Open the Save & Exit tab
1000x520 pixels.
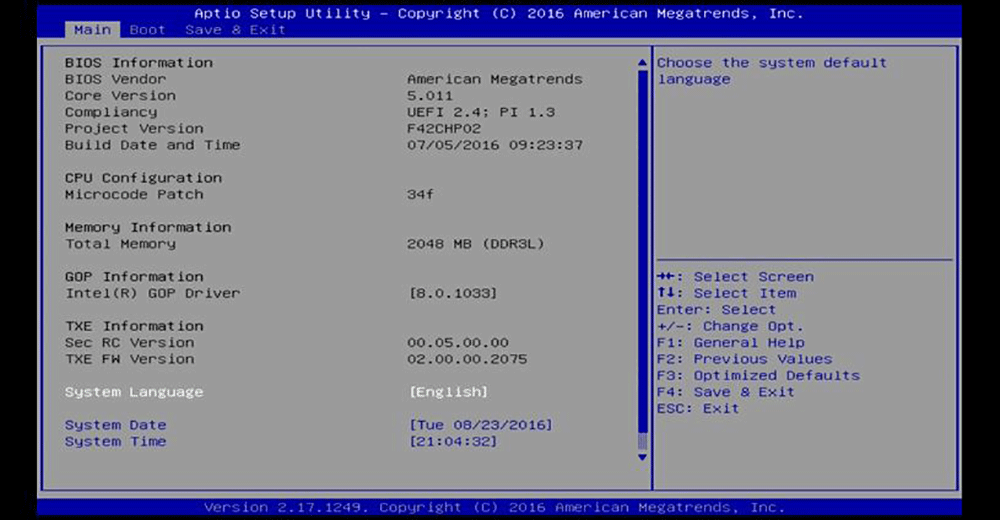235,30
